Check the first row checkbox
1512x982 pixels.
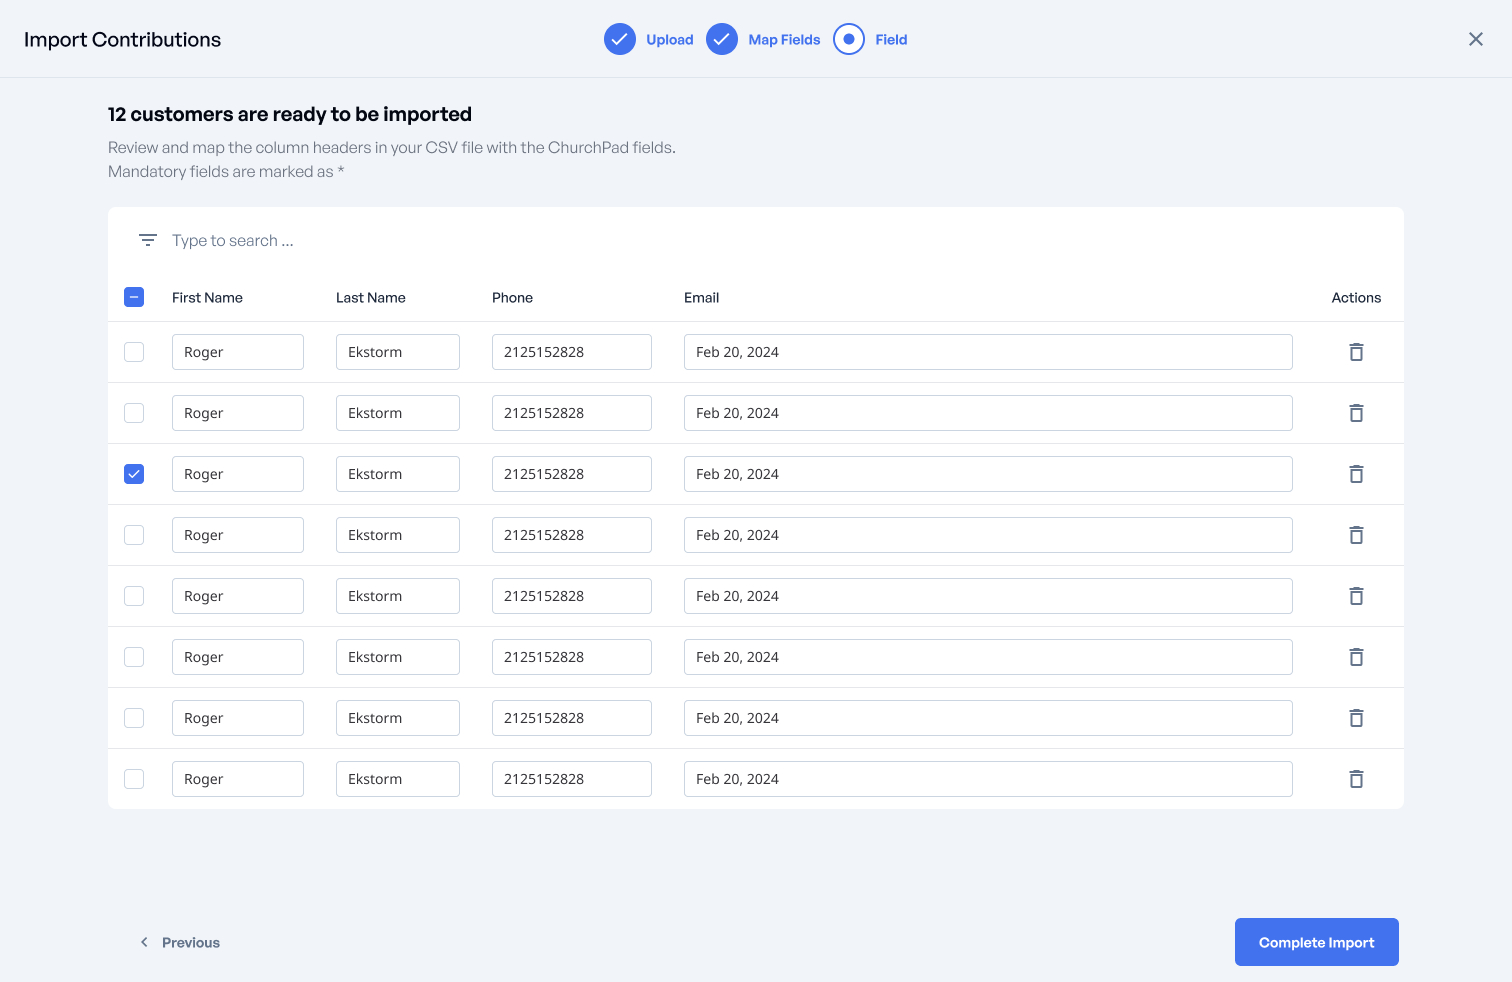click(134, 352)
